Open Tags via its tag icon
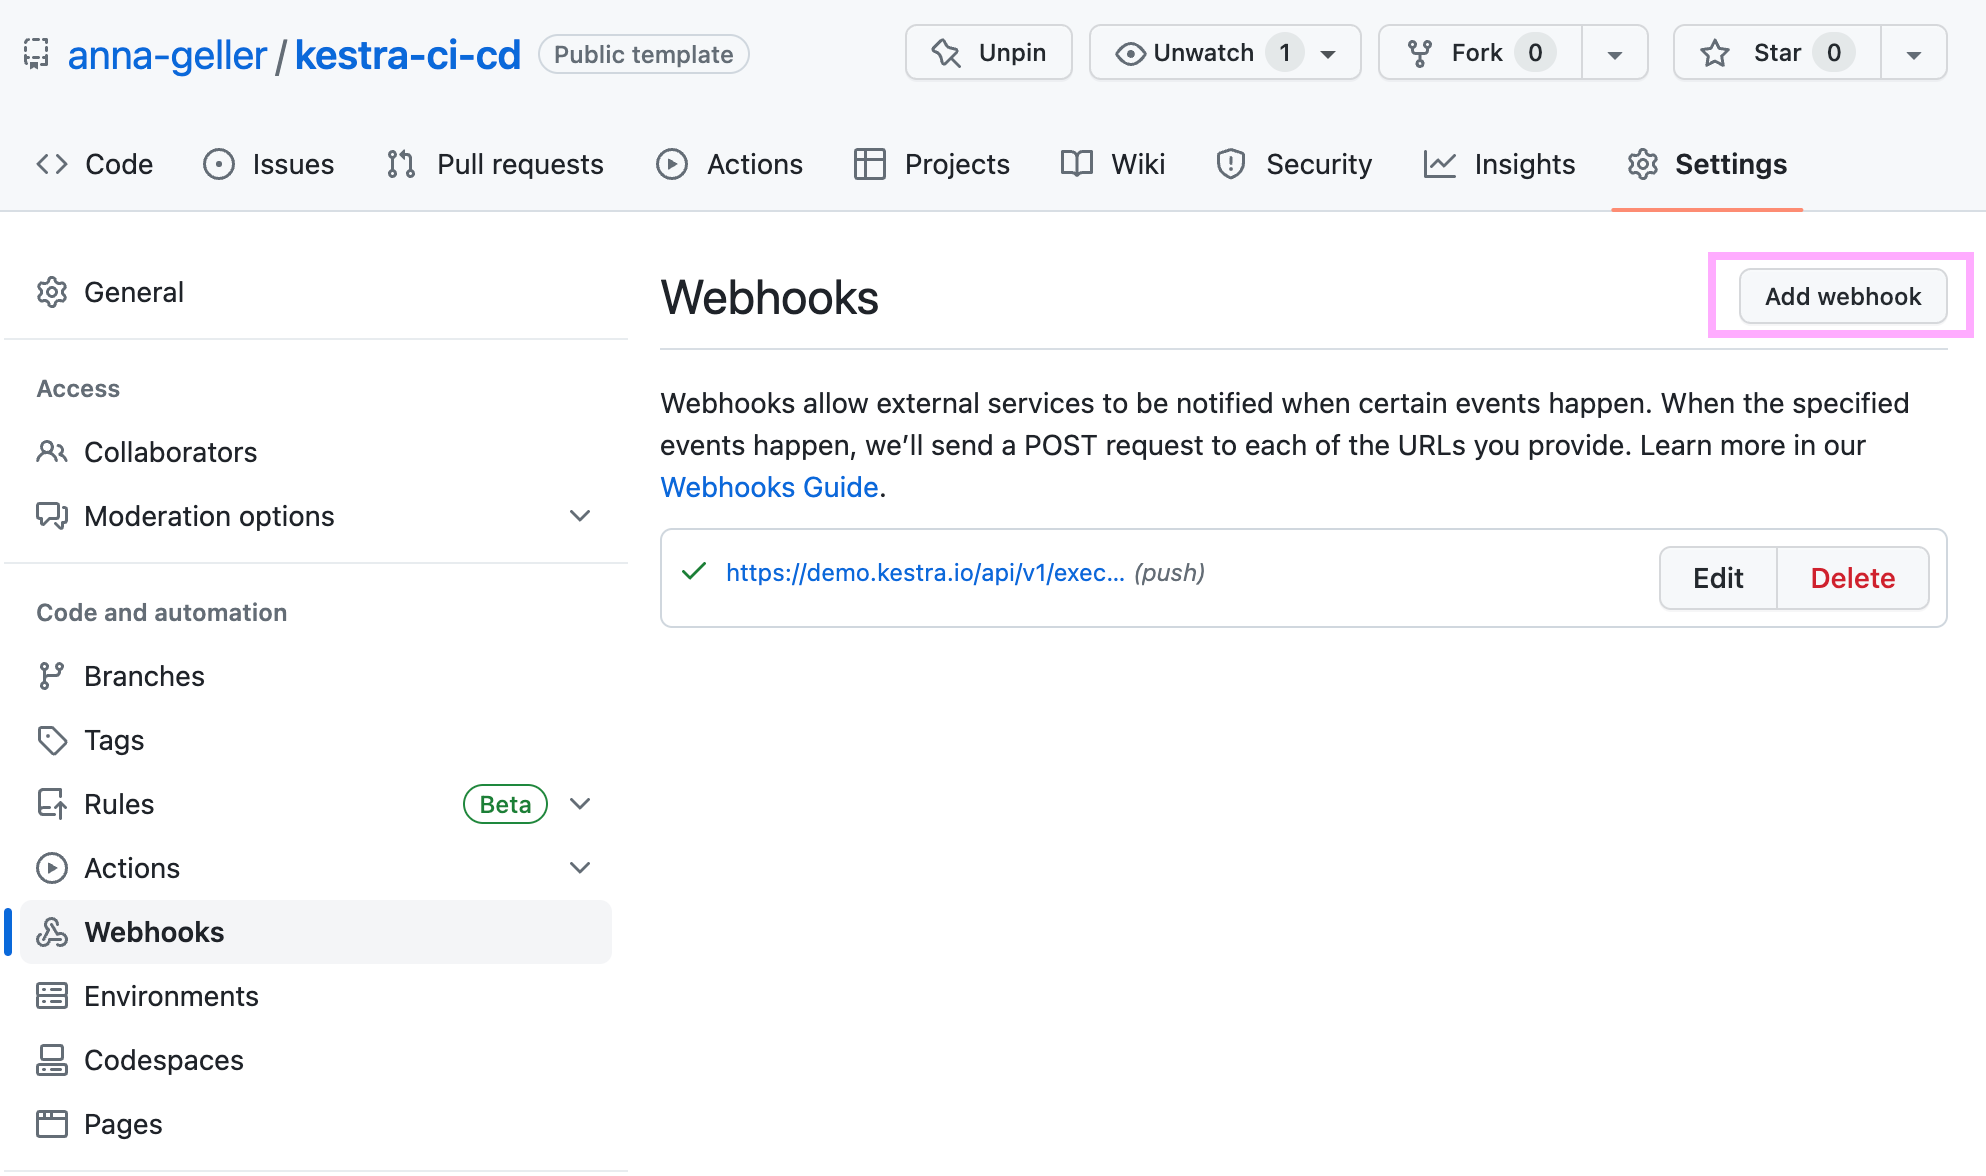 52,739
